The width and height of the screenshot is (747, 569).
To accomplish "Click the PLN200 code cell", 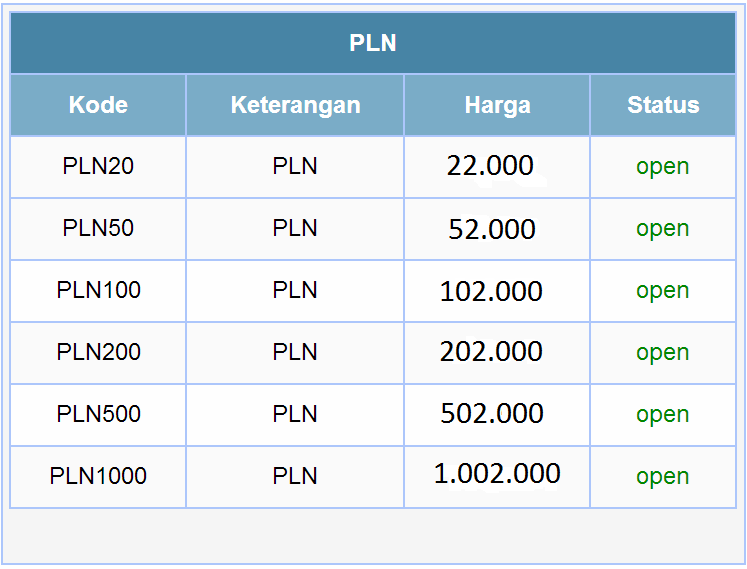I will point(98,353).
